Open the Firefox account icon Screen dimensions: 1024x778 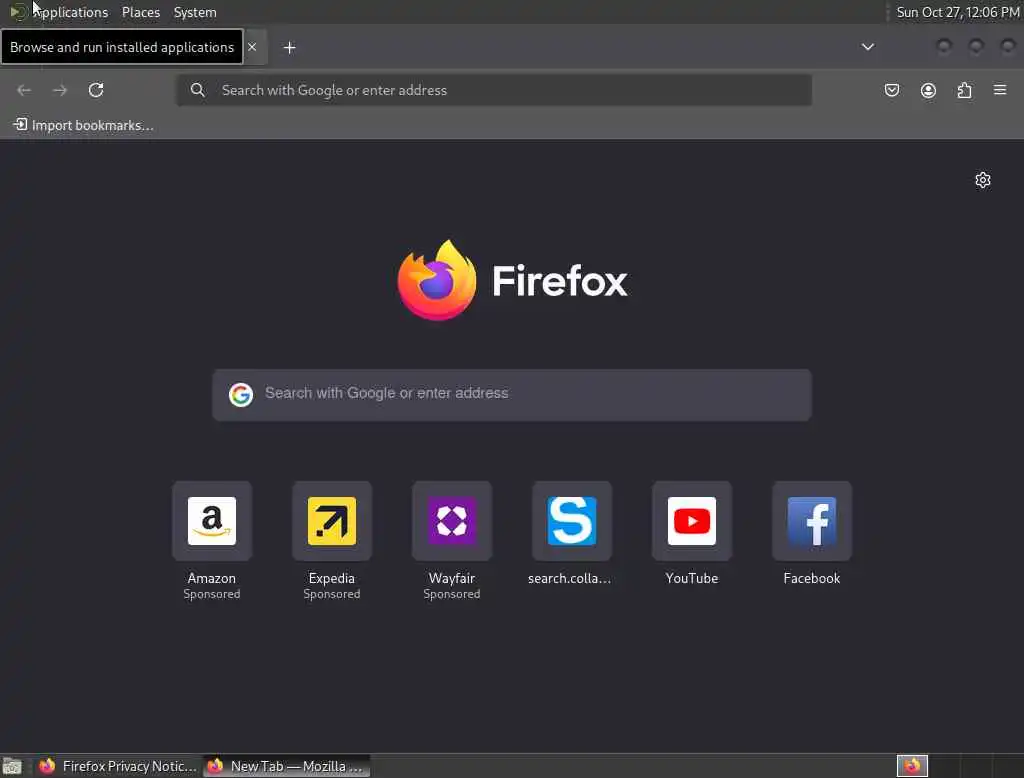point(928,90)
